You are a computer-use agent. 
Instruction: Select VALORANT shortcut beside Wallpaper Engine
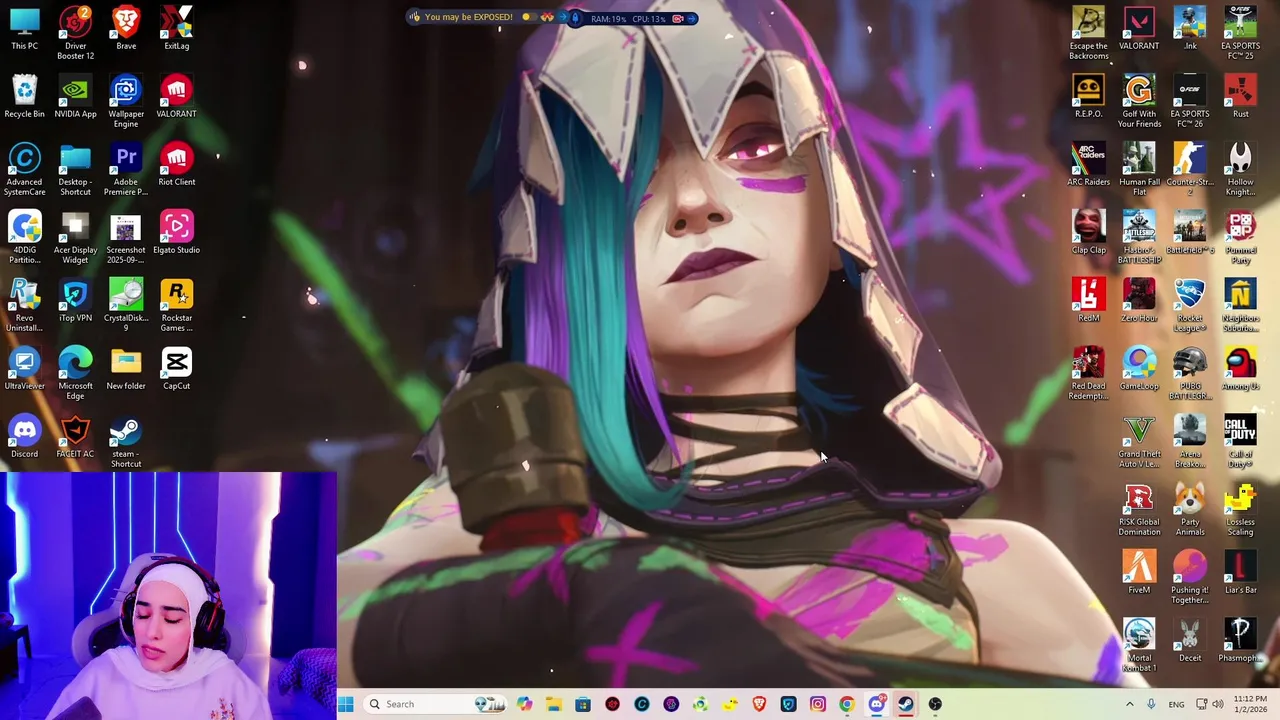[176, 96]
